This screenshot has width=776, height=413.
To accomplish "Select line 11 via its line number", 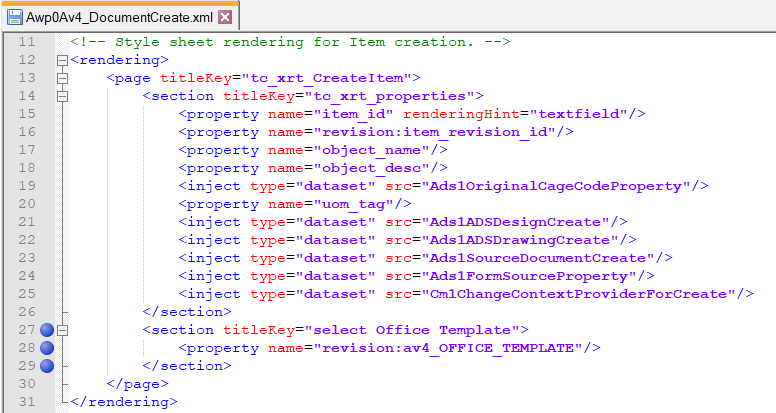I will coord(26,42).
